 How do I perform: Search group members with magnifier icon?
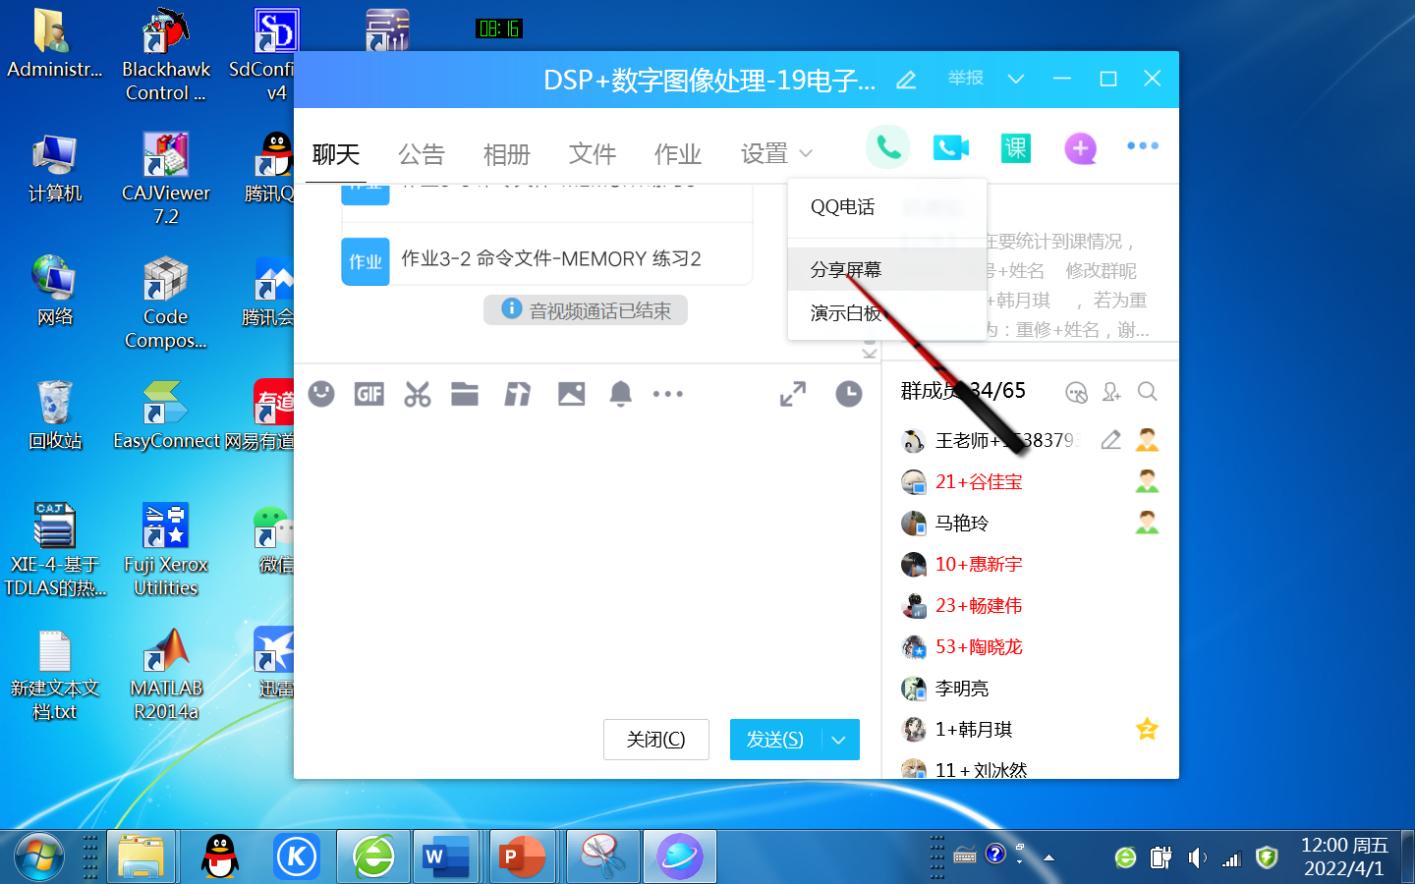coord(1147,392)
